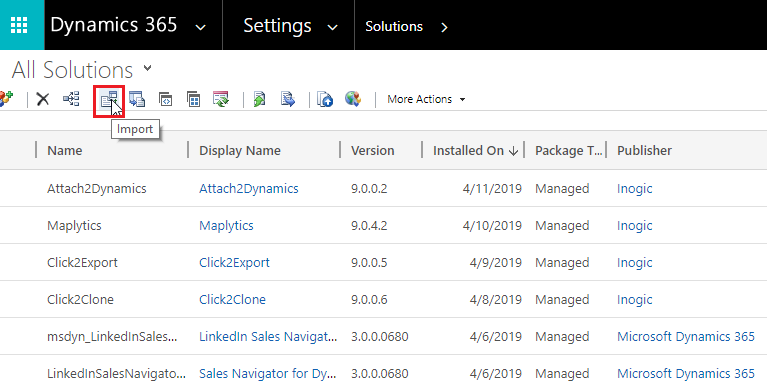
Task: Open Inogic publisher link in Attach2Dynamics row
Action: (634, 189)
